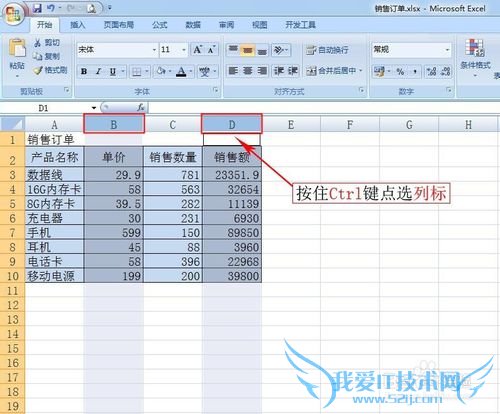Increase the cell indent
Image resolution: width=500 pixels, height=414 pixels.
pyautogui.click(x=293, y=71)
